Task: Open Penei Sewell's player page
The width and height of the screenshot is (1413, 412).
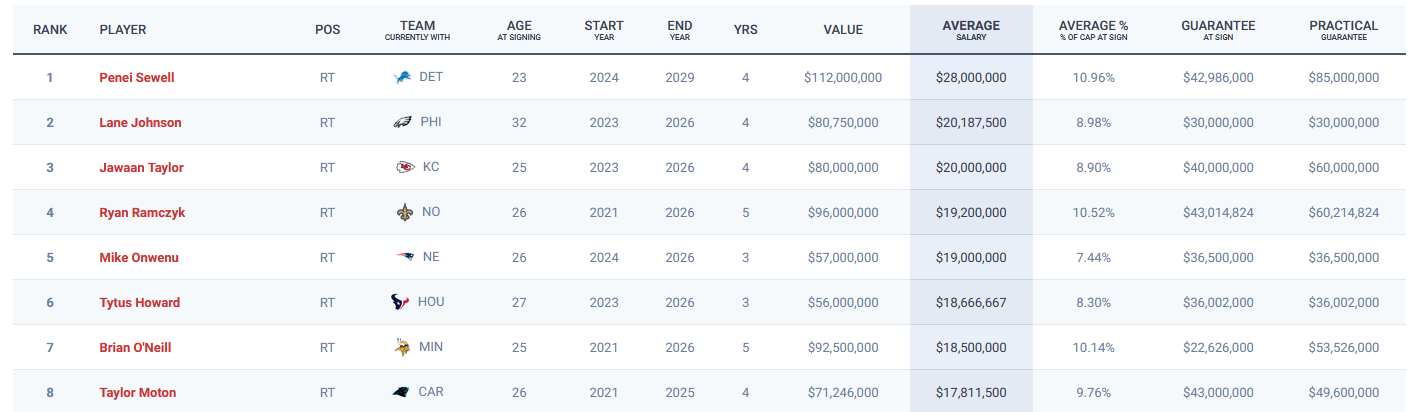Action: pyautogui.click(x=138, y=77)
